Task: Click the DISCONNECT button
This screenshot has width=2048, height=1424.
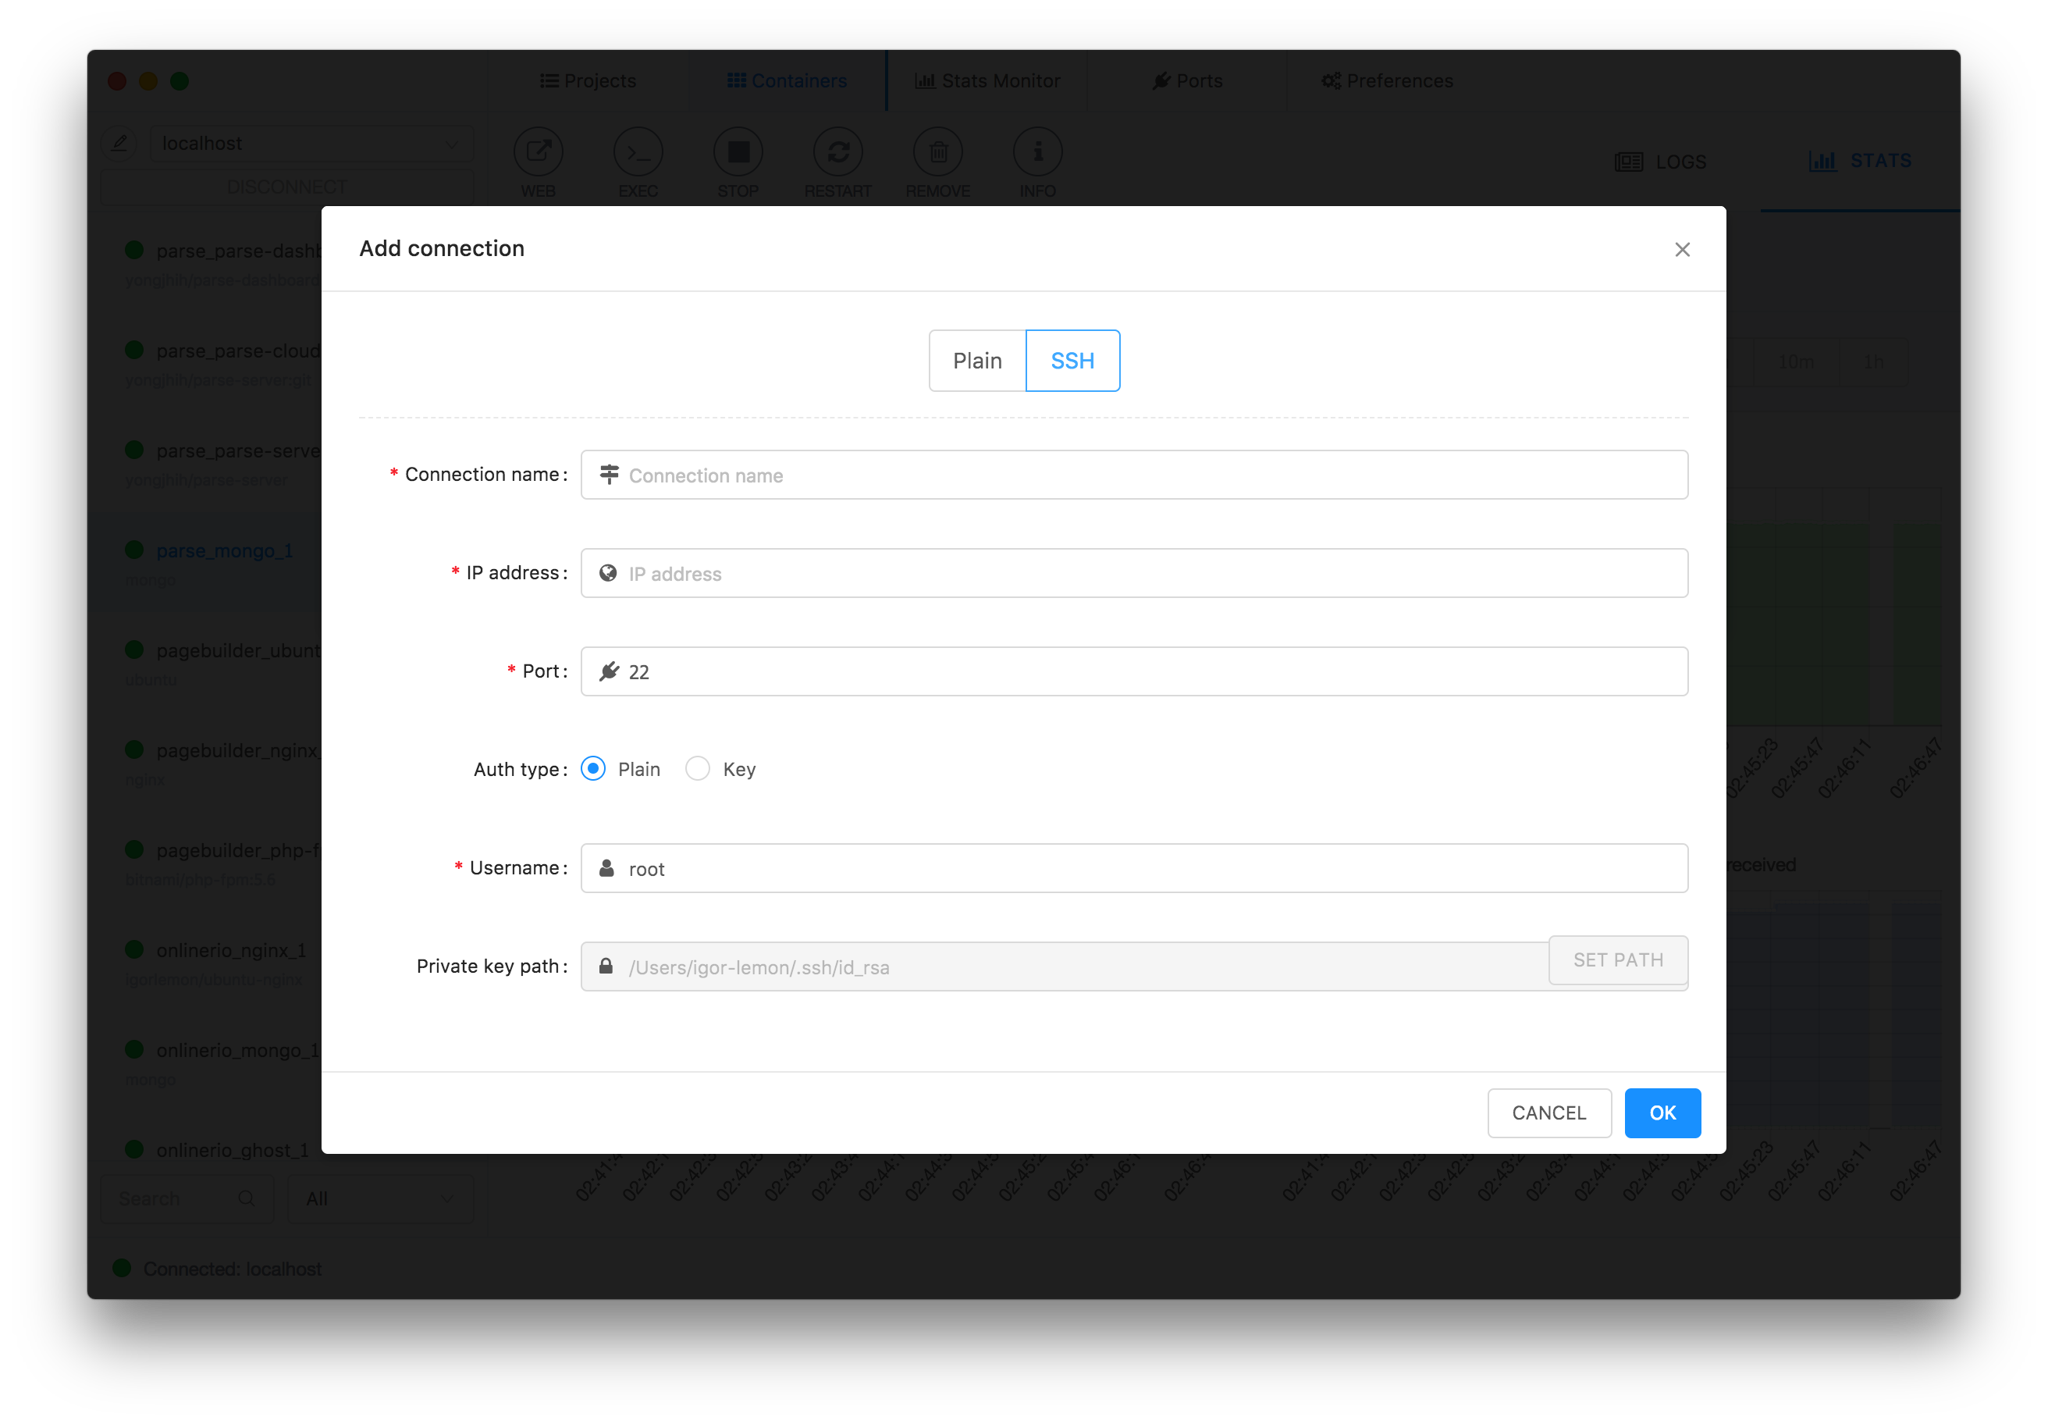Action: point(287,187)
